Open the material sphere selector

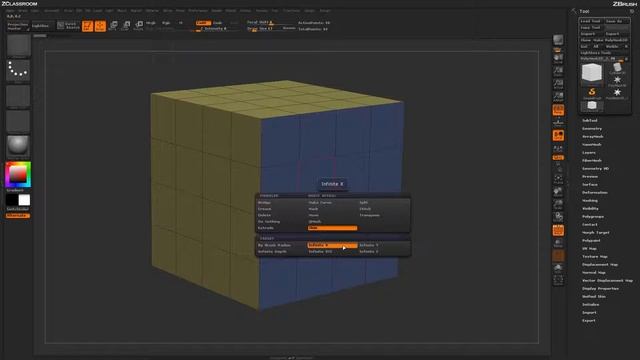[18, 147]
